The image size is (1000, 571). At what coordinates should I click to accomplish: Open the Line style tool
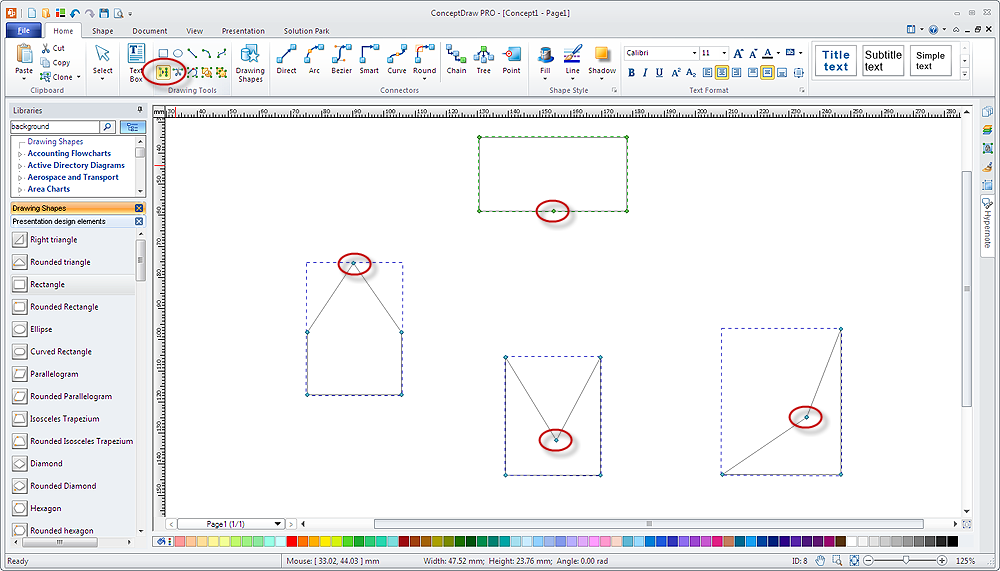[573, 59]
